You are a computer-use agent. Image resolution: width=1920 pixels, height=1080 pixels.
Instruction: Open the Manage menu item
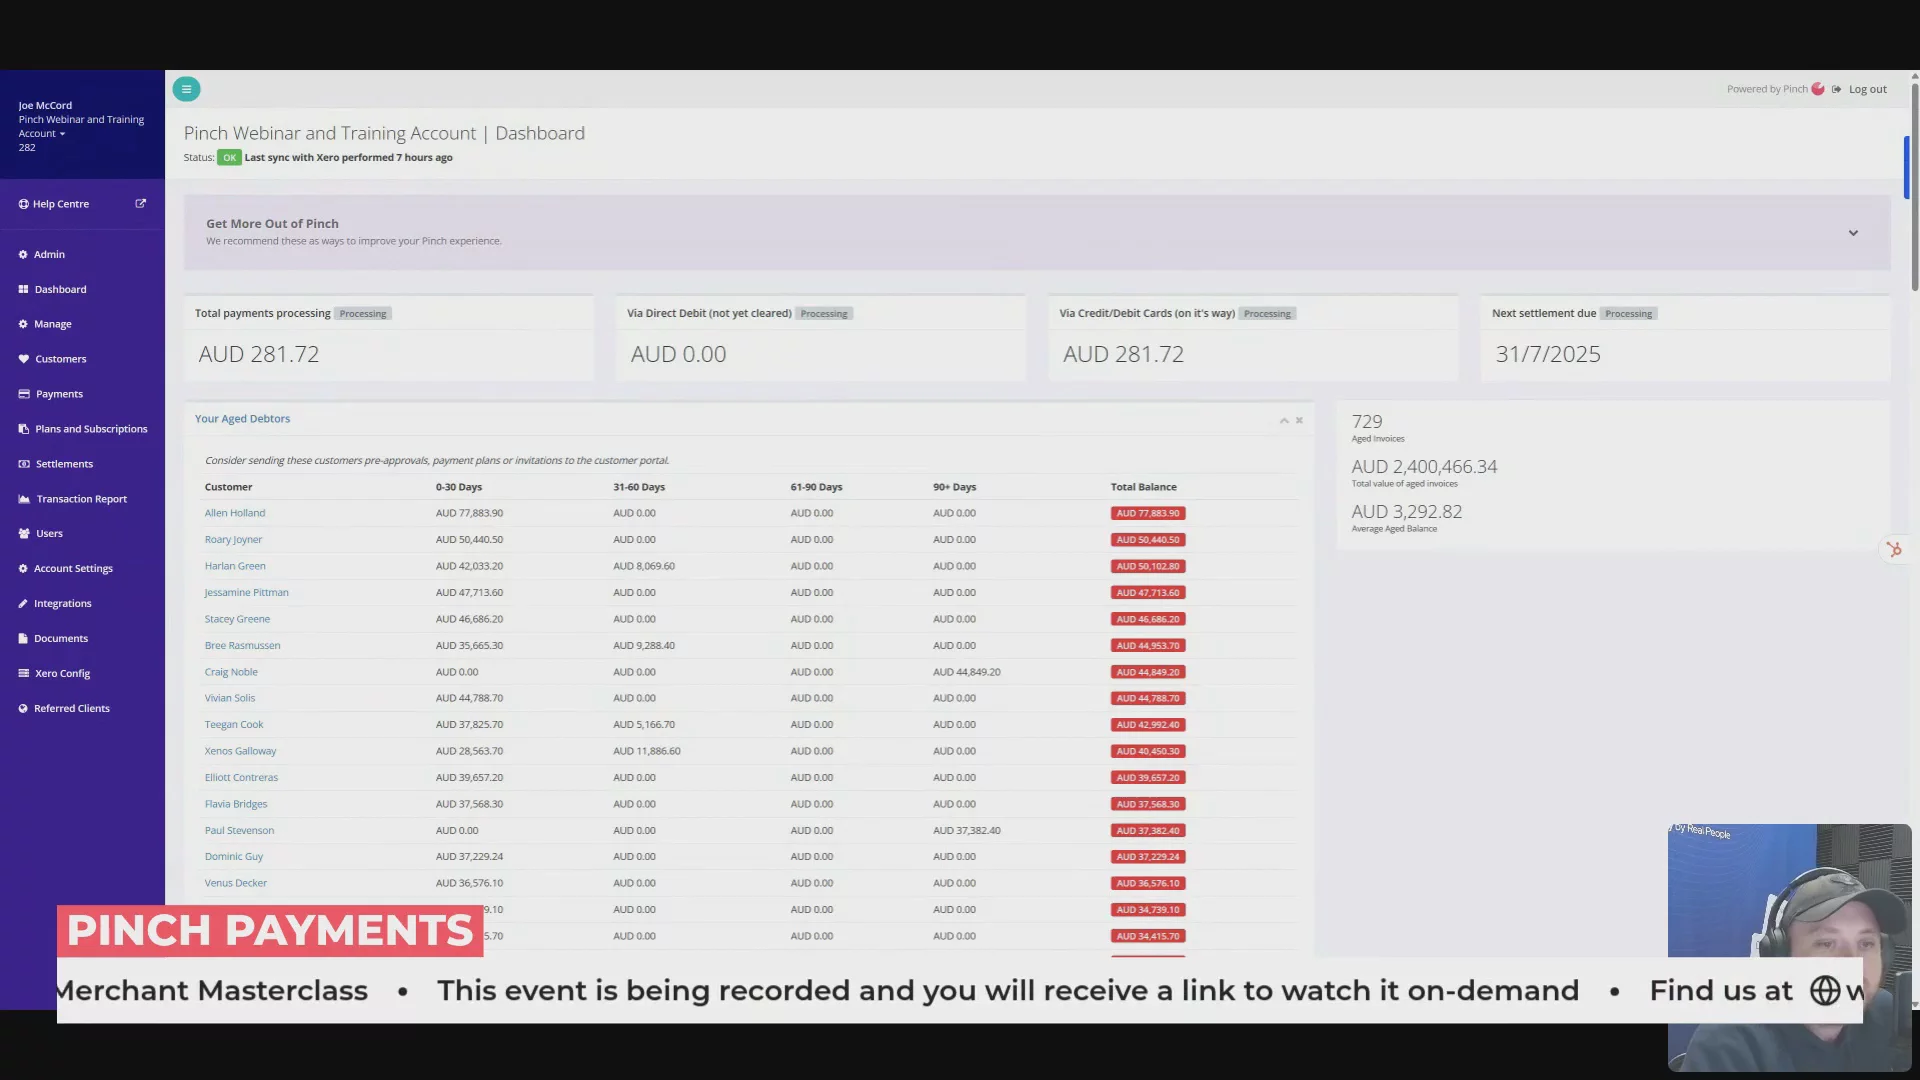click(x=53, y=325)
